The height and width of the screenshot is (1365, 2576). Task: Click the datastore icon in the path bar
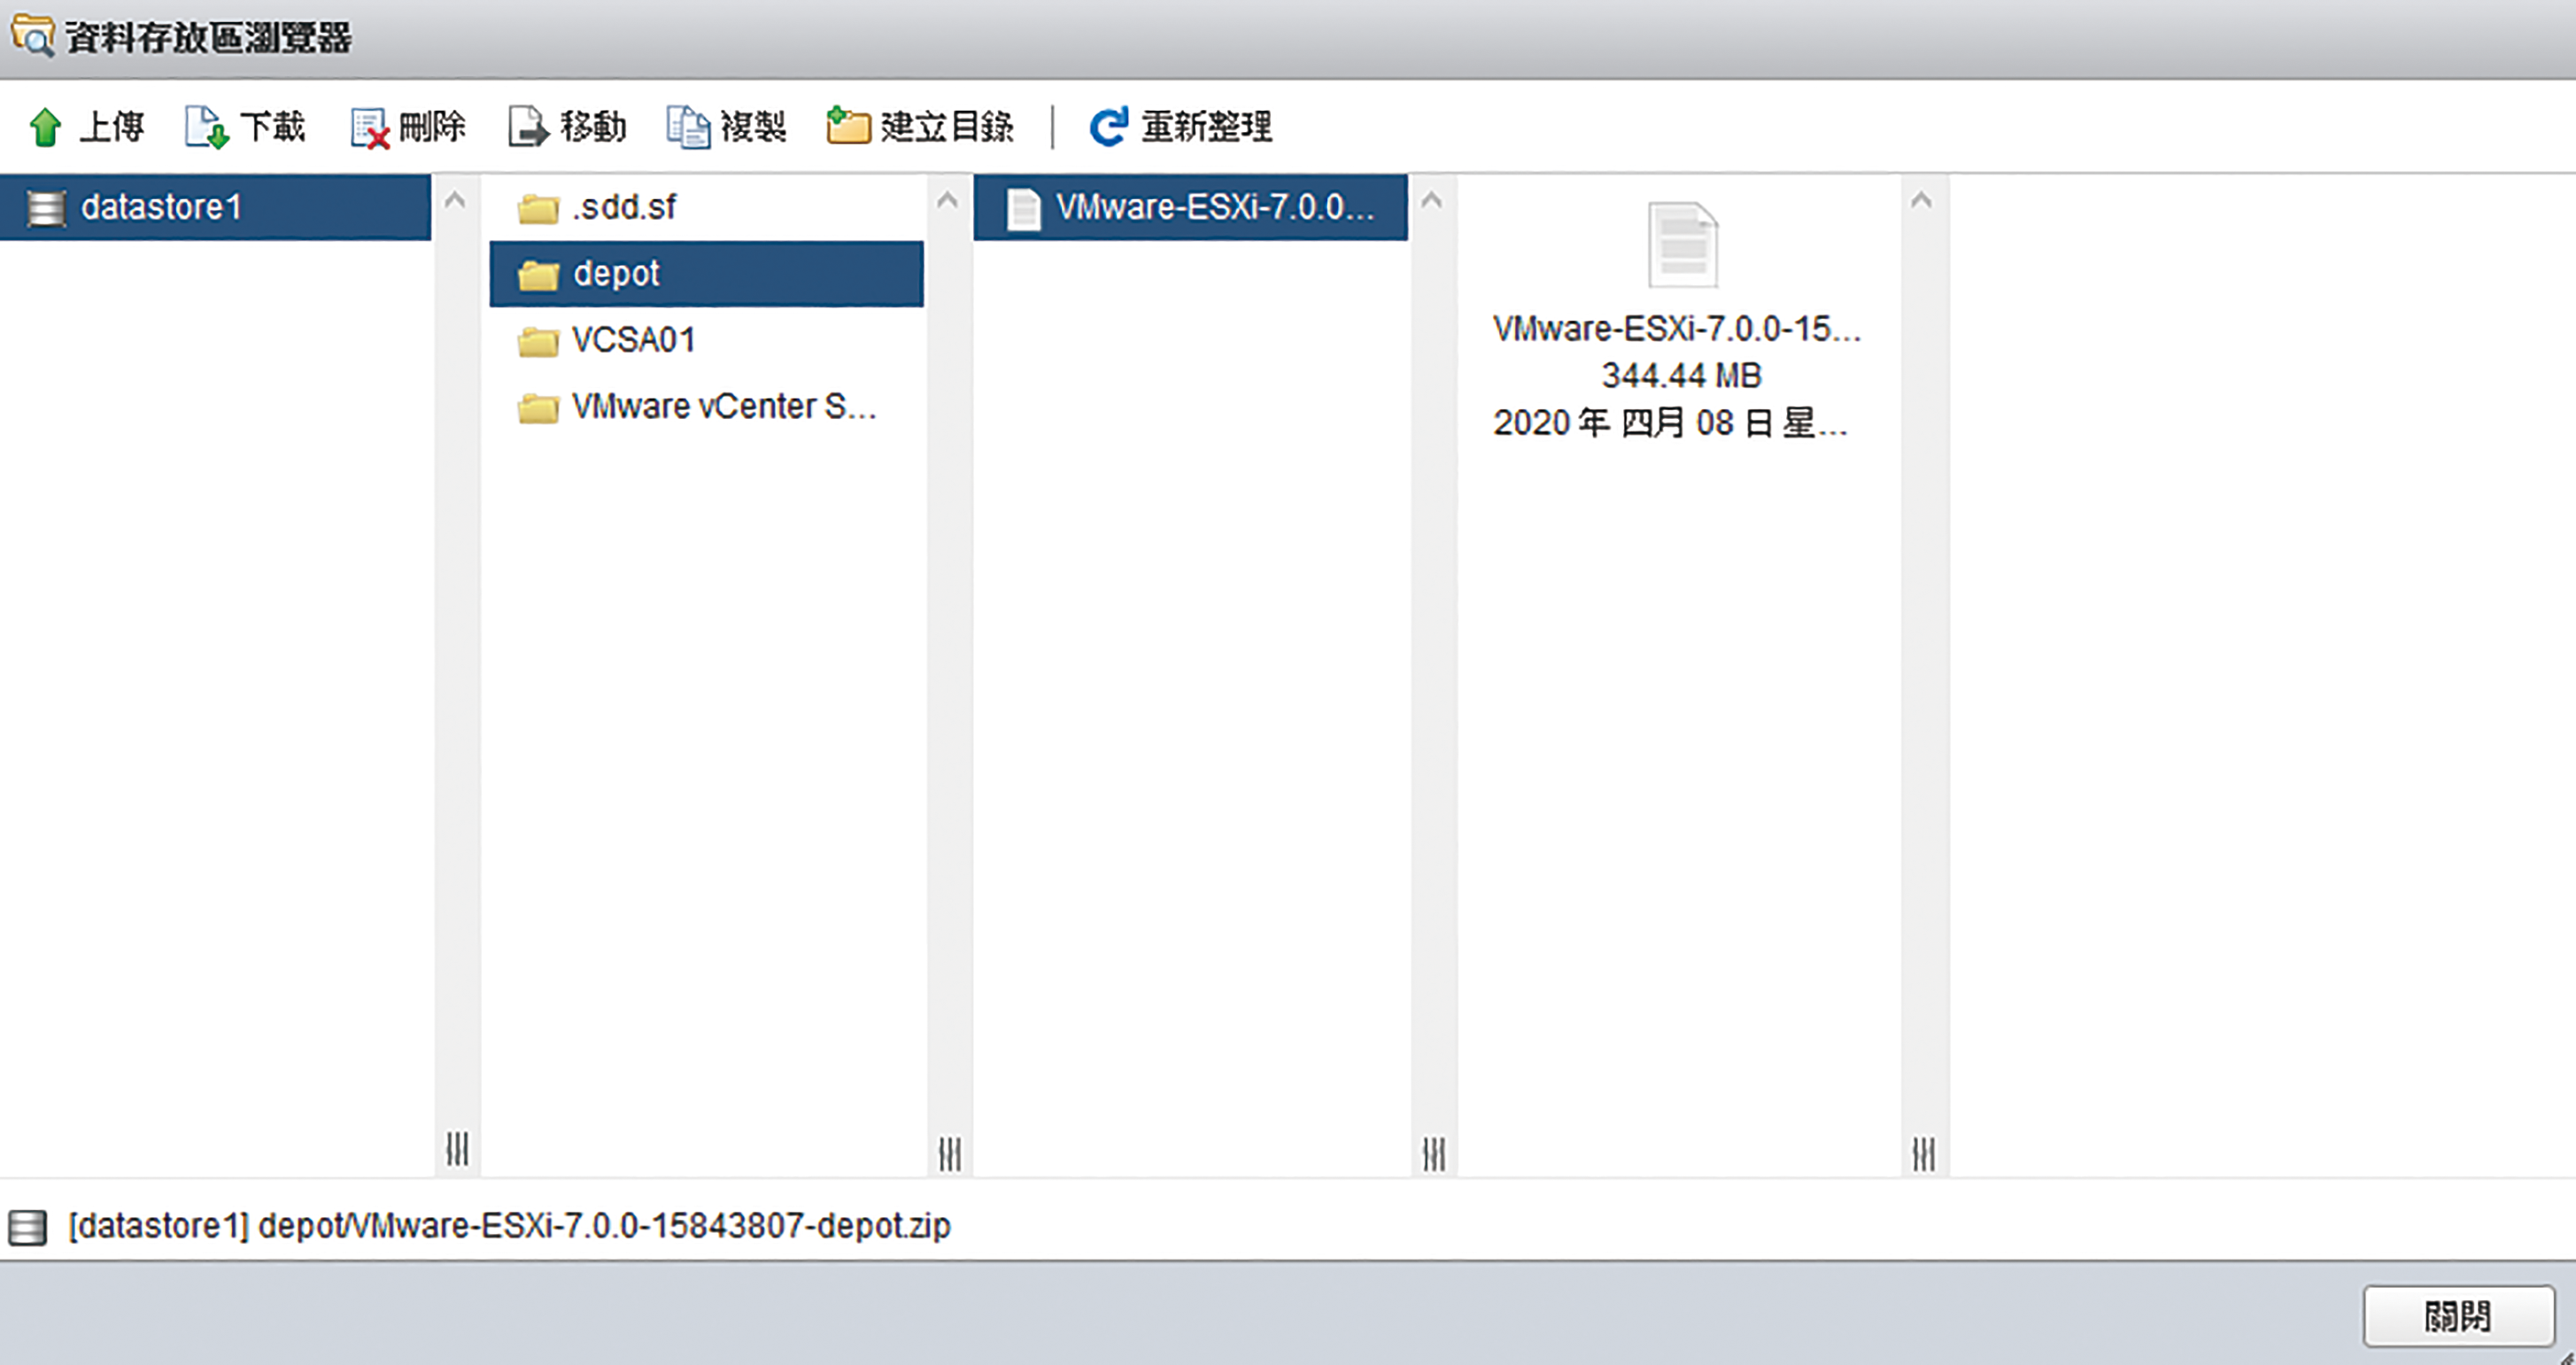(27, 1227)
